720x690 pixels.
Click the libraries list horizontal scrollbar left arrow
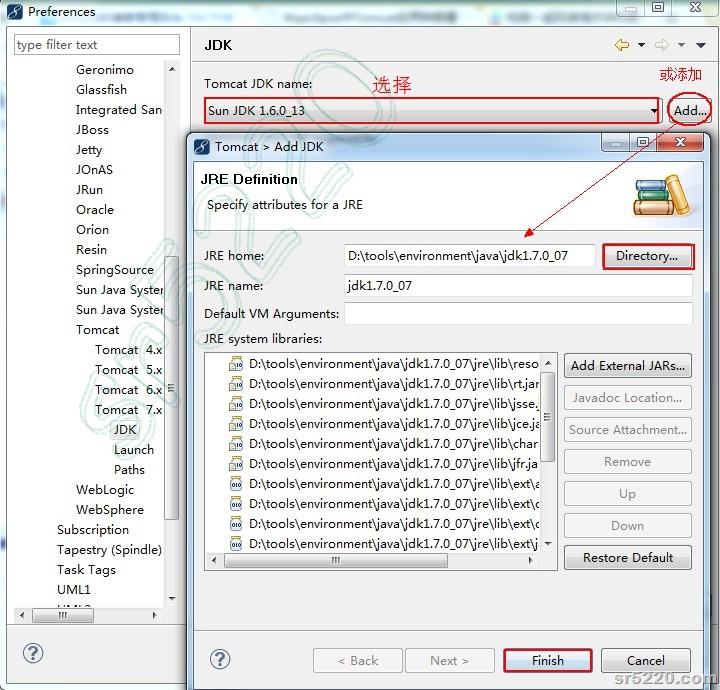214,561
